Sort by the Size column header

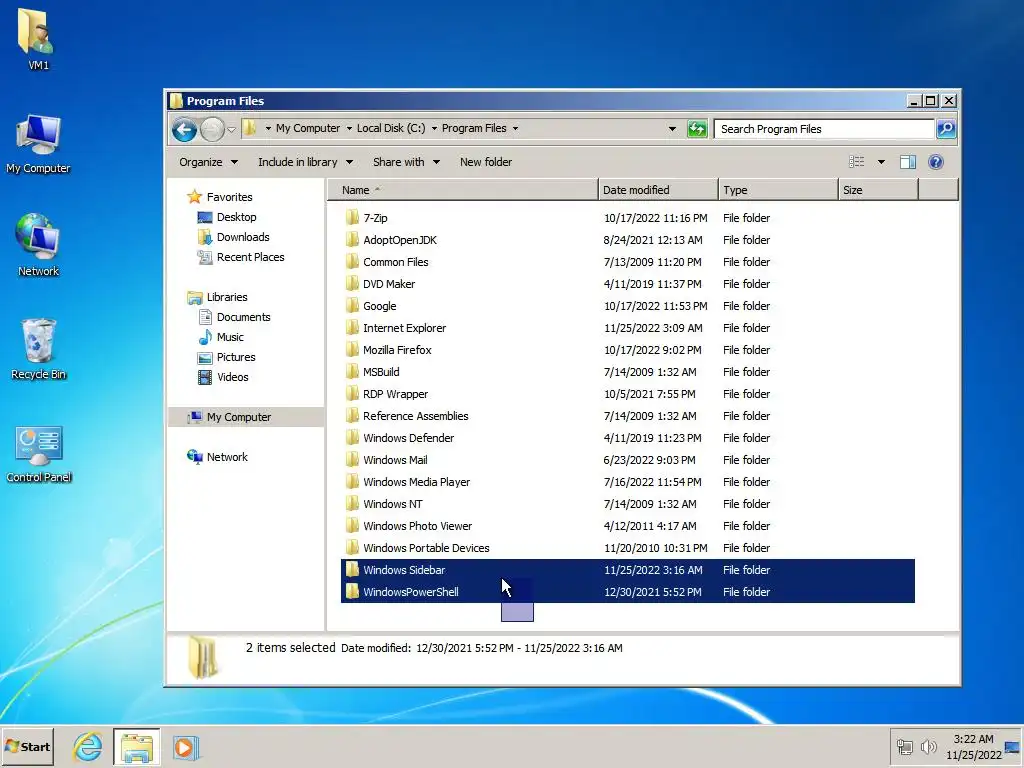click(x=878, y=190)
